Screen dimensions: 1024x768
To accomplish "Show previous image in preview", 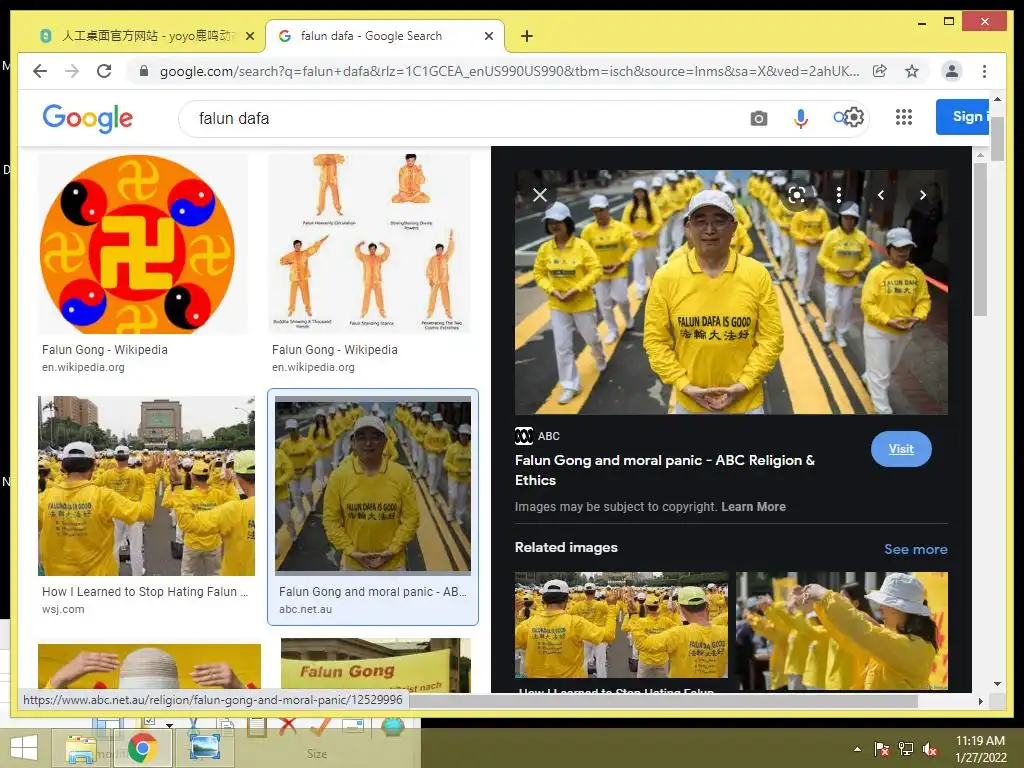I will coord(881,195).
